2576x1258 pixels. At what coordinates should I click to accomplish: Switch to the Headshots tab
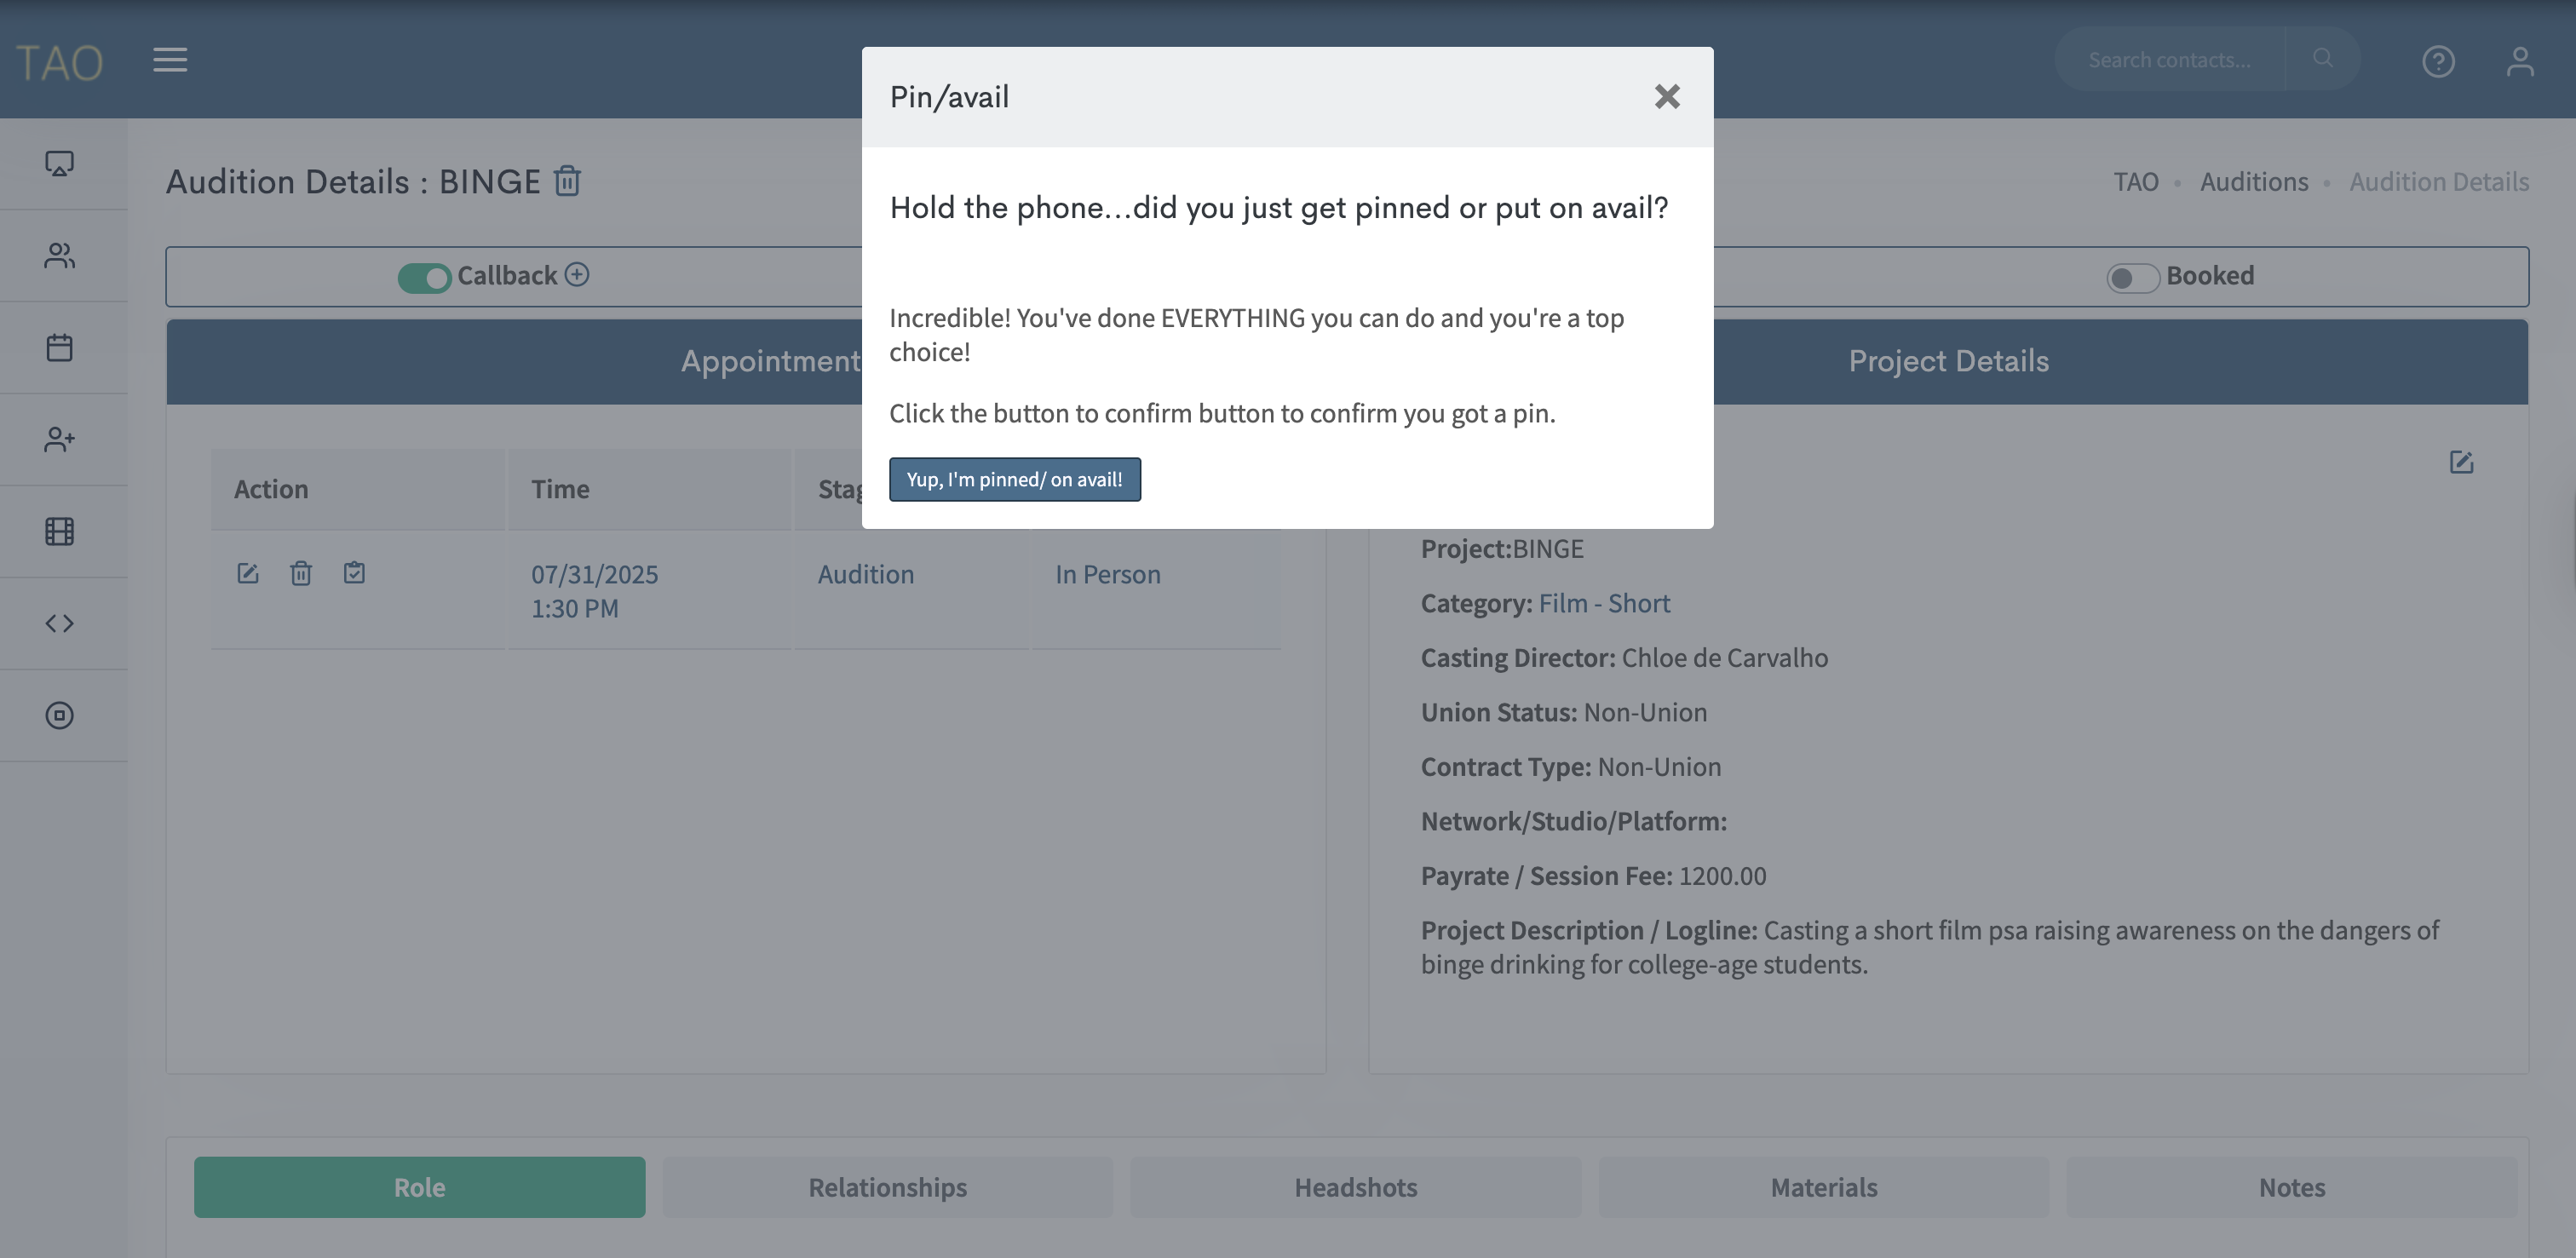[1355, 1187]
